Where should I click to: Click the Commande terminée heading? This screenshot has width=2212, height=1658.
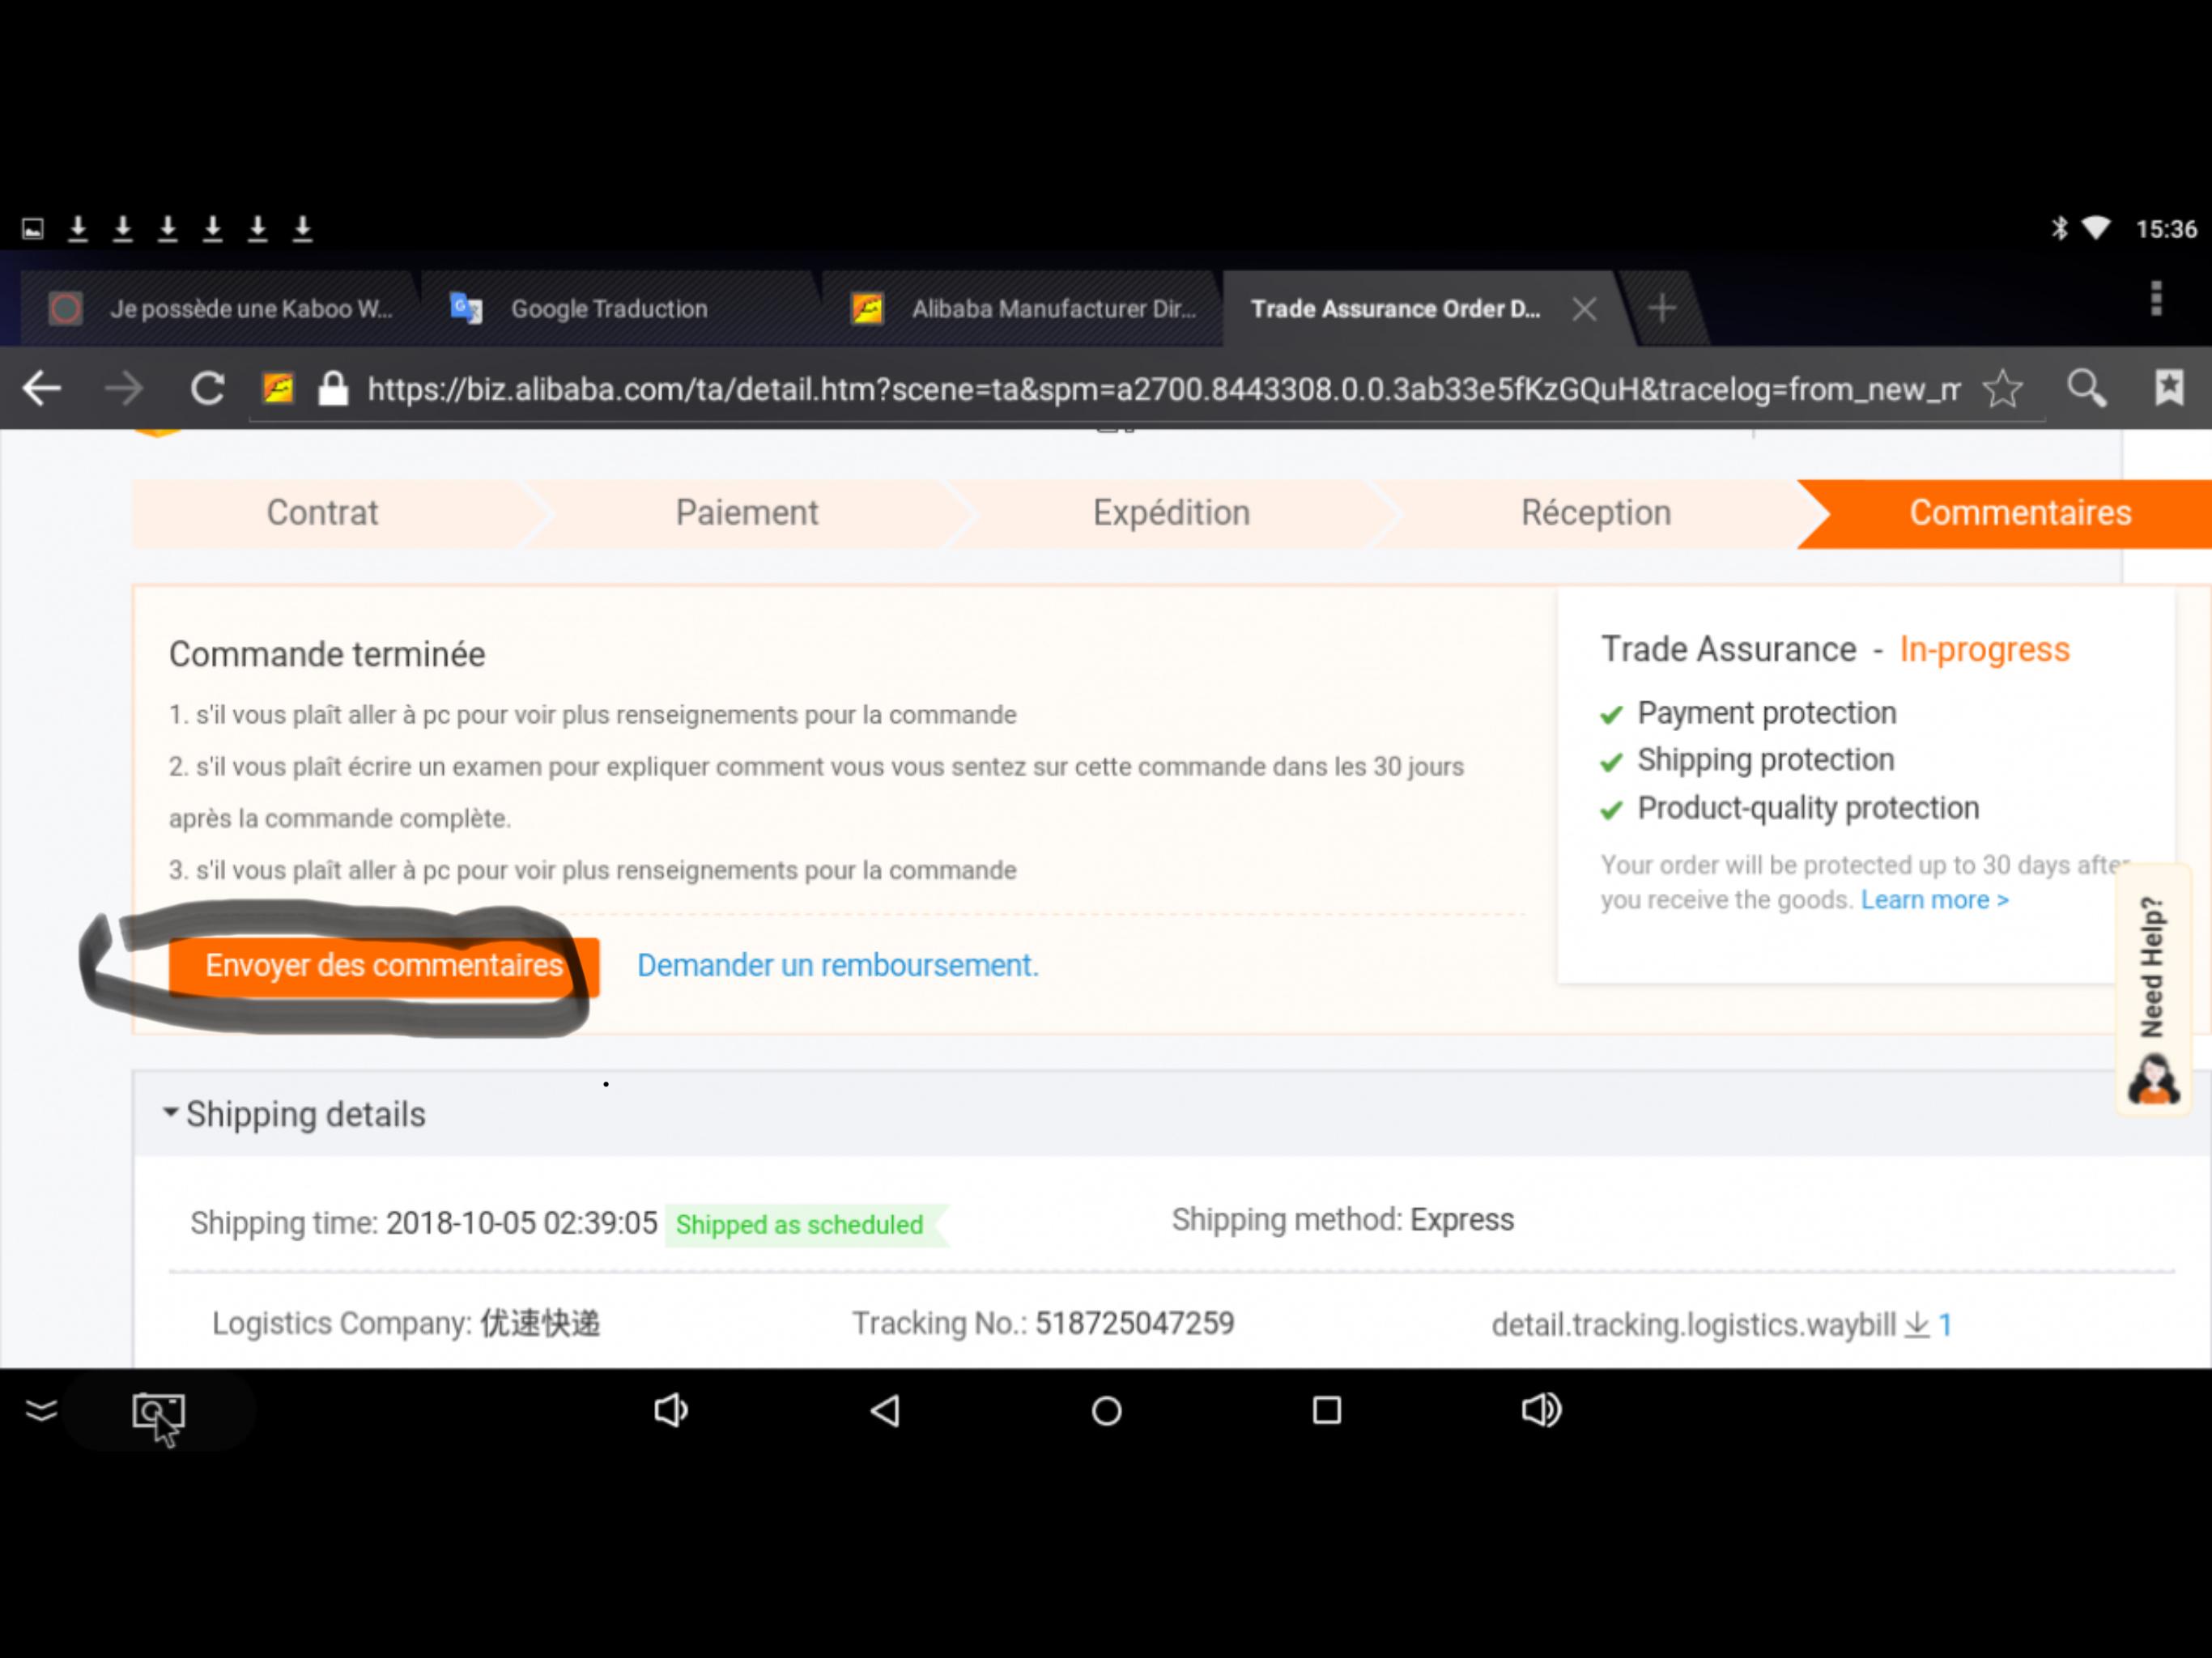point(327,655)
